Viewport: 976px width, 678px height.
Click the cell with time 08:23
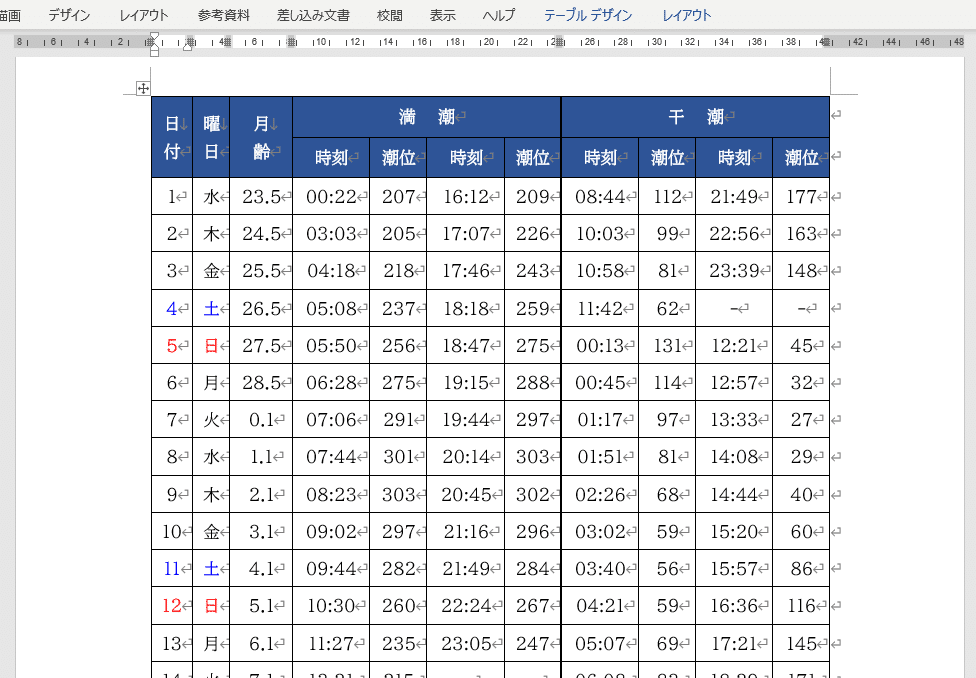pyautogui.click(x=331, y=494)
